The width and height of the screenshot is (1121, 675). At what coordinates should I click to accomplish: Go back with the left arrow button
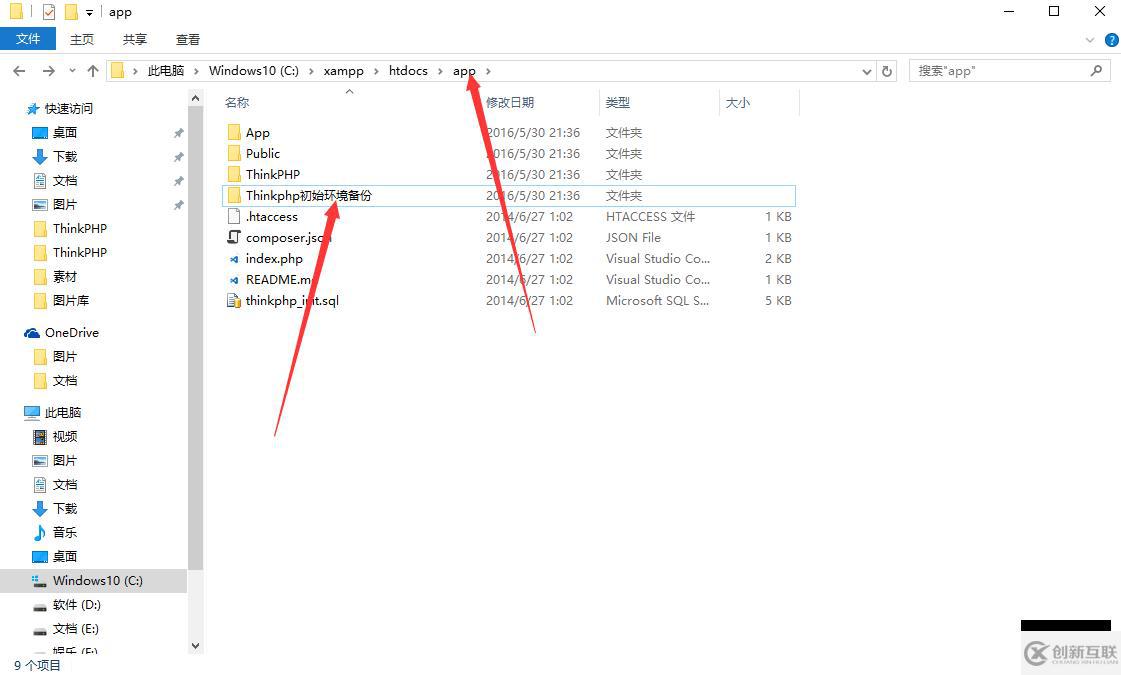(19, 71)
